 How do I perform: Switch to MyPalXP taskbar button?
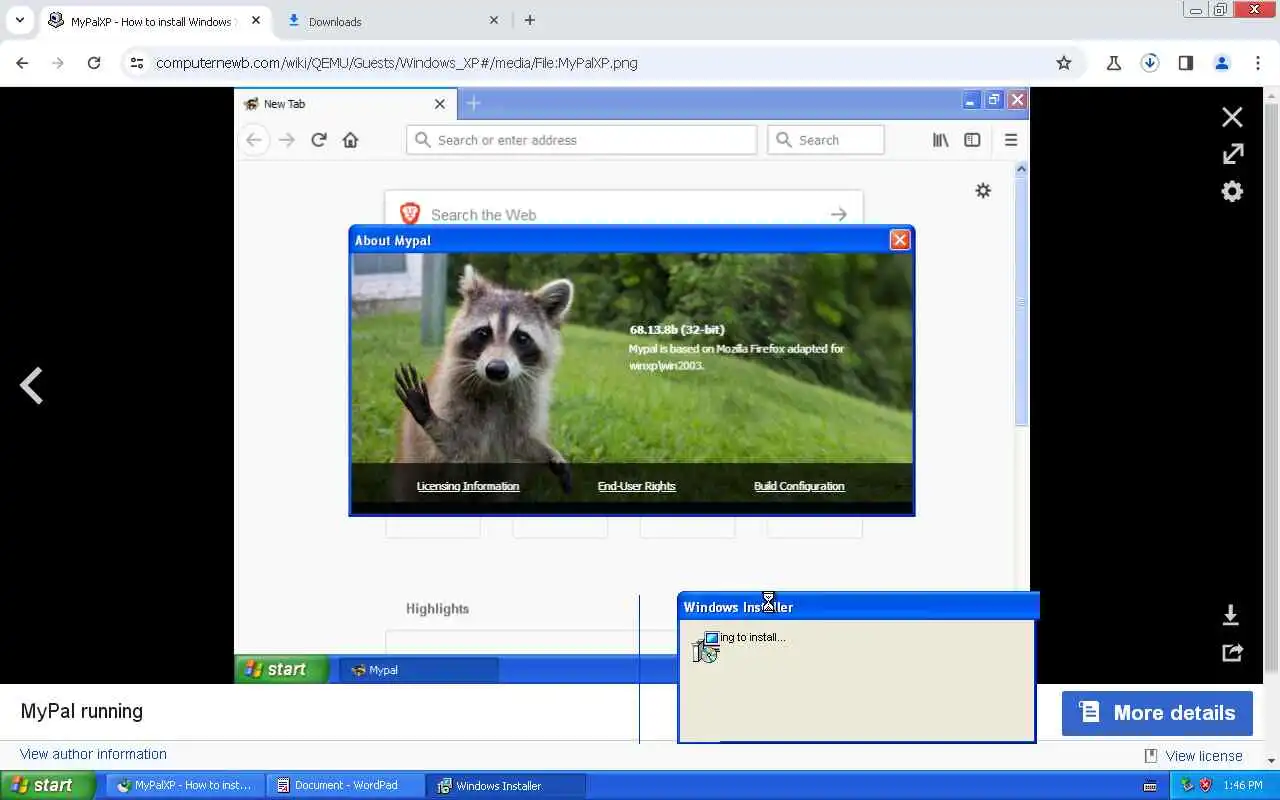(x=186, y=785)
